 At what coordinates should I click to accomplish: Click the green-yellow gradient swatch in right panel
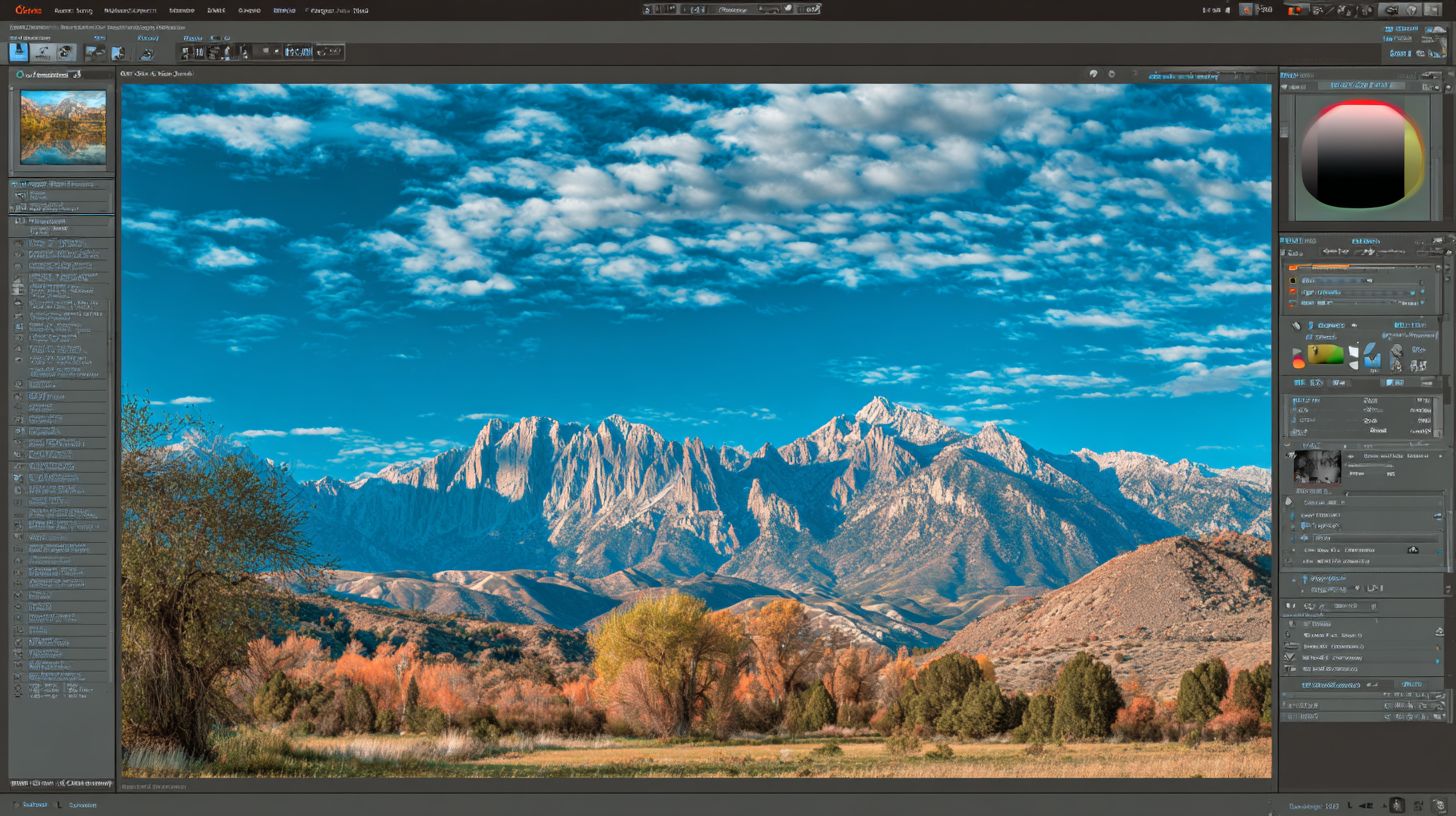1325,354
